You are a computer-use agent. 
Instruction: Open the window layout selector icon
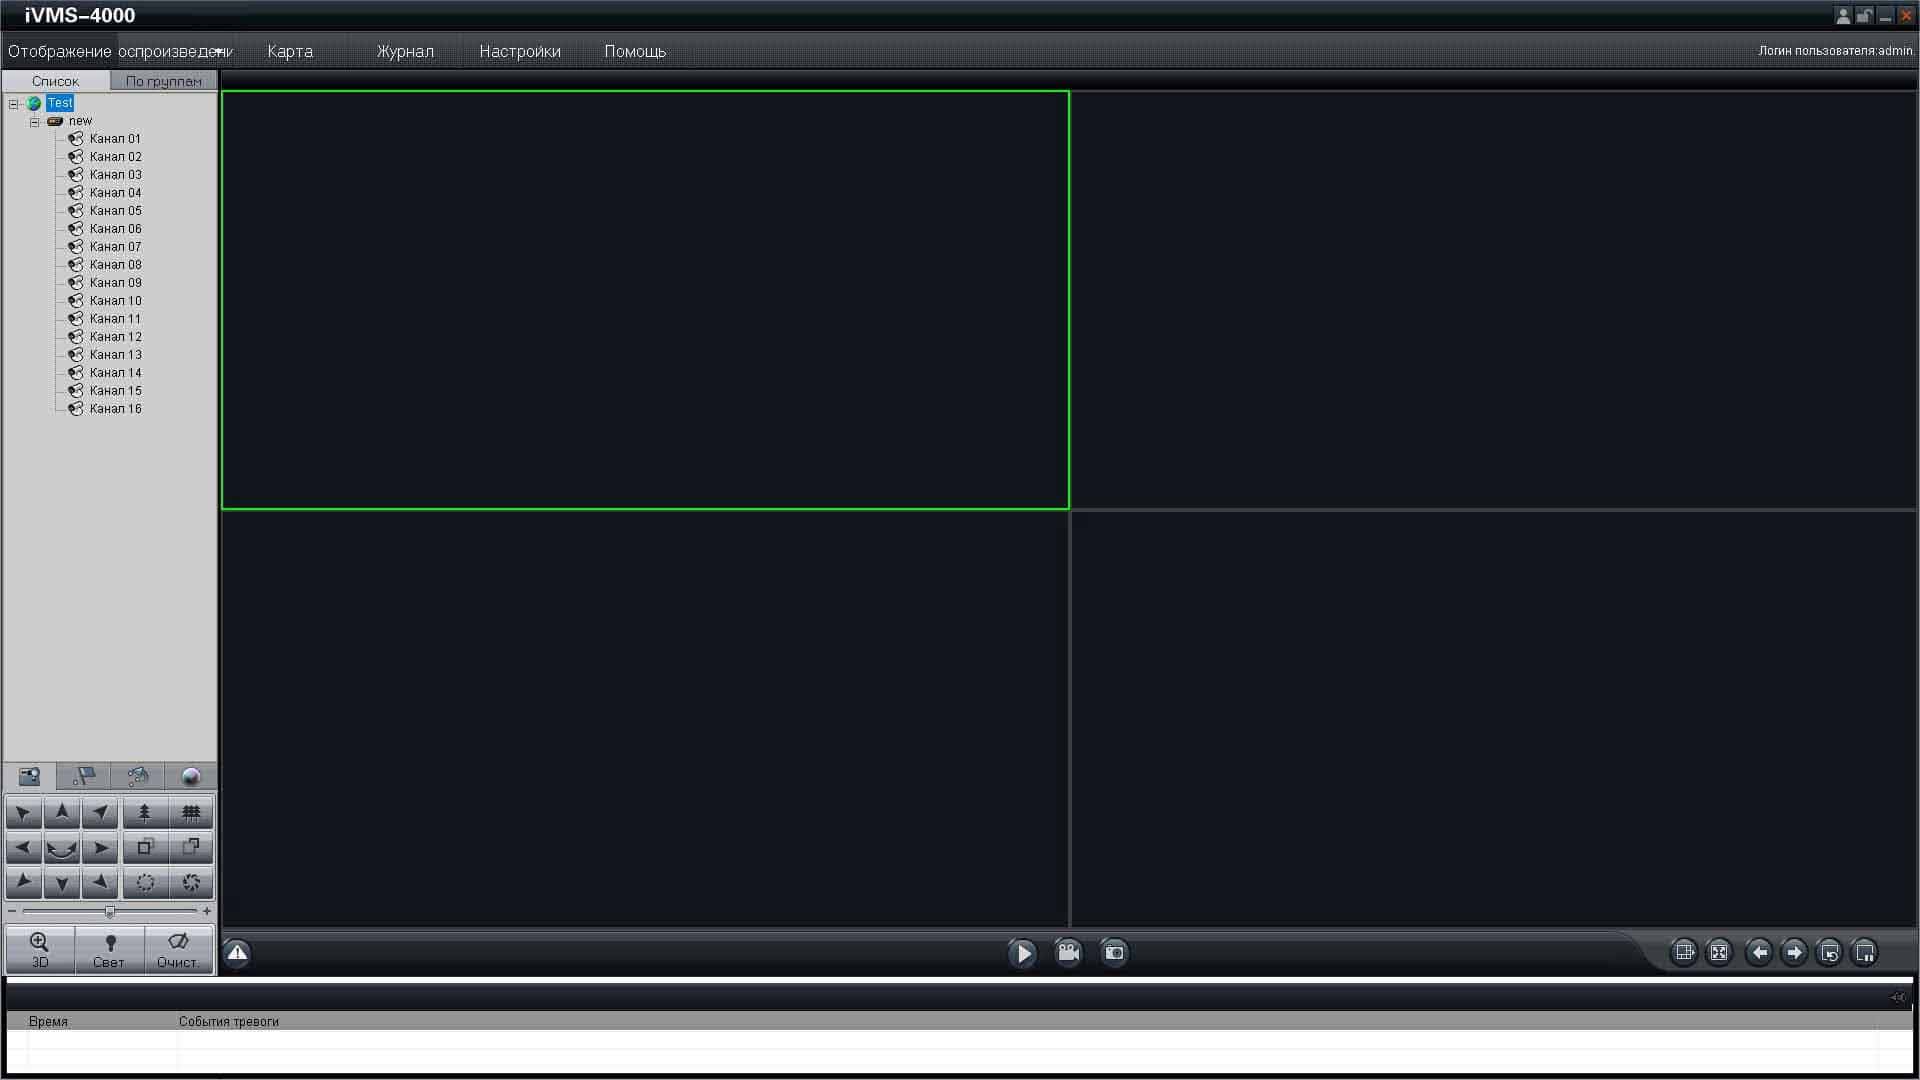pyautogui.click(x=1684, y=953)
